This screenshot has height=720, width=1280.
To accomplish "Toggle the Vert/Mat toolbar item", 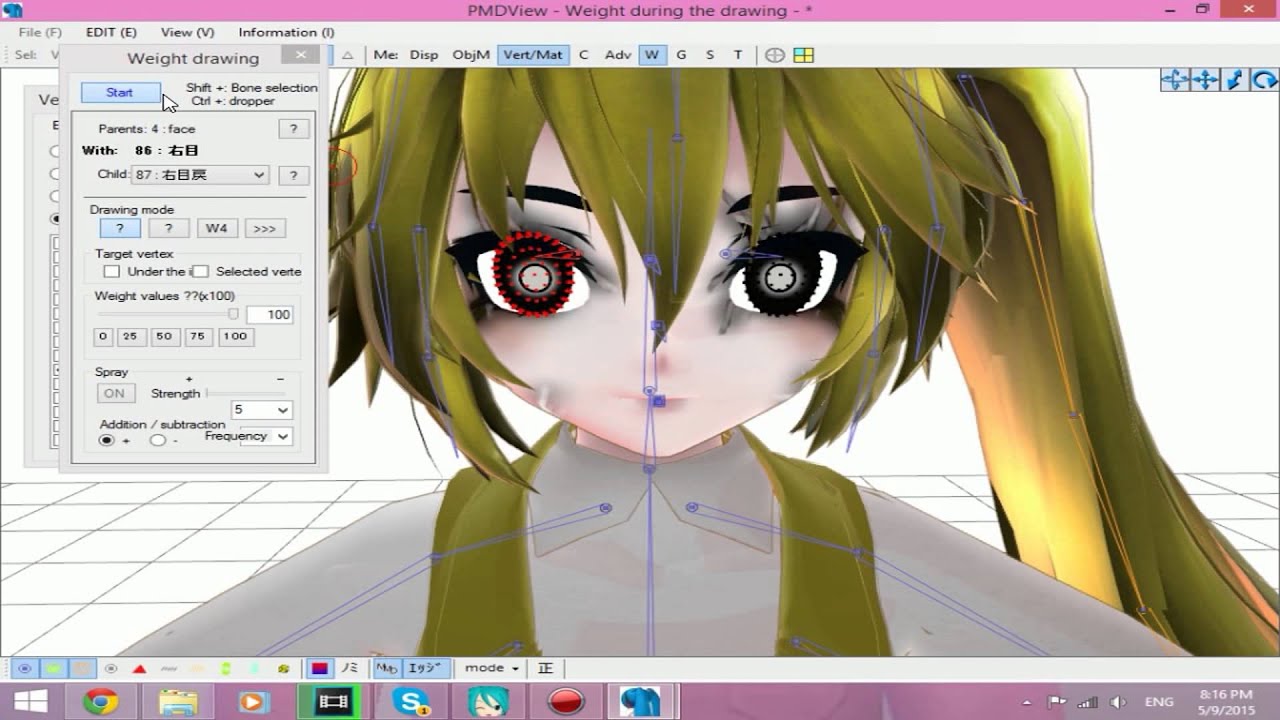I will pyautogui.click(x=533, y=55).
